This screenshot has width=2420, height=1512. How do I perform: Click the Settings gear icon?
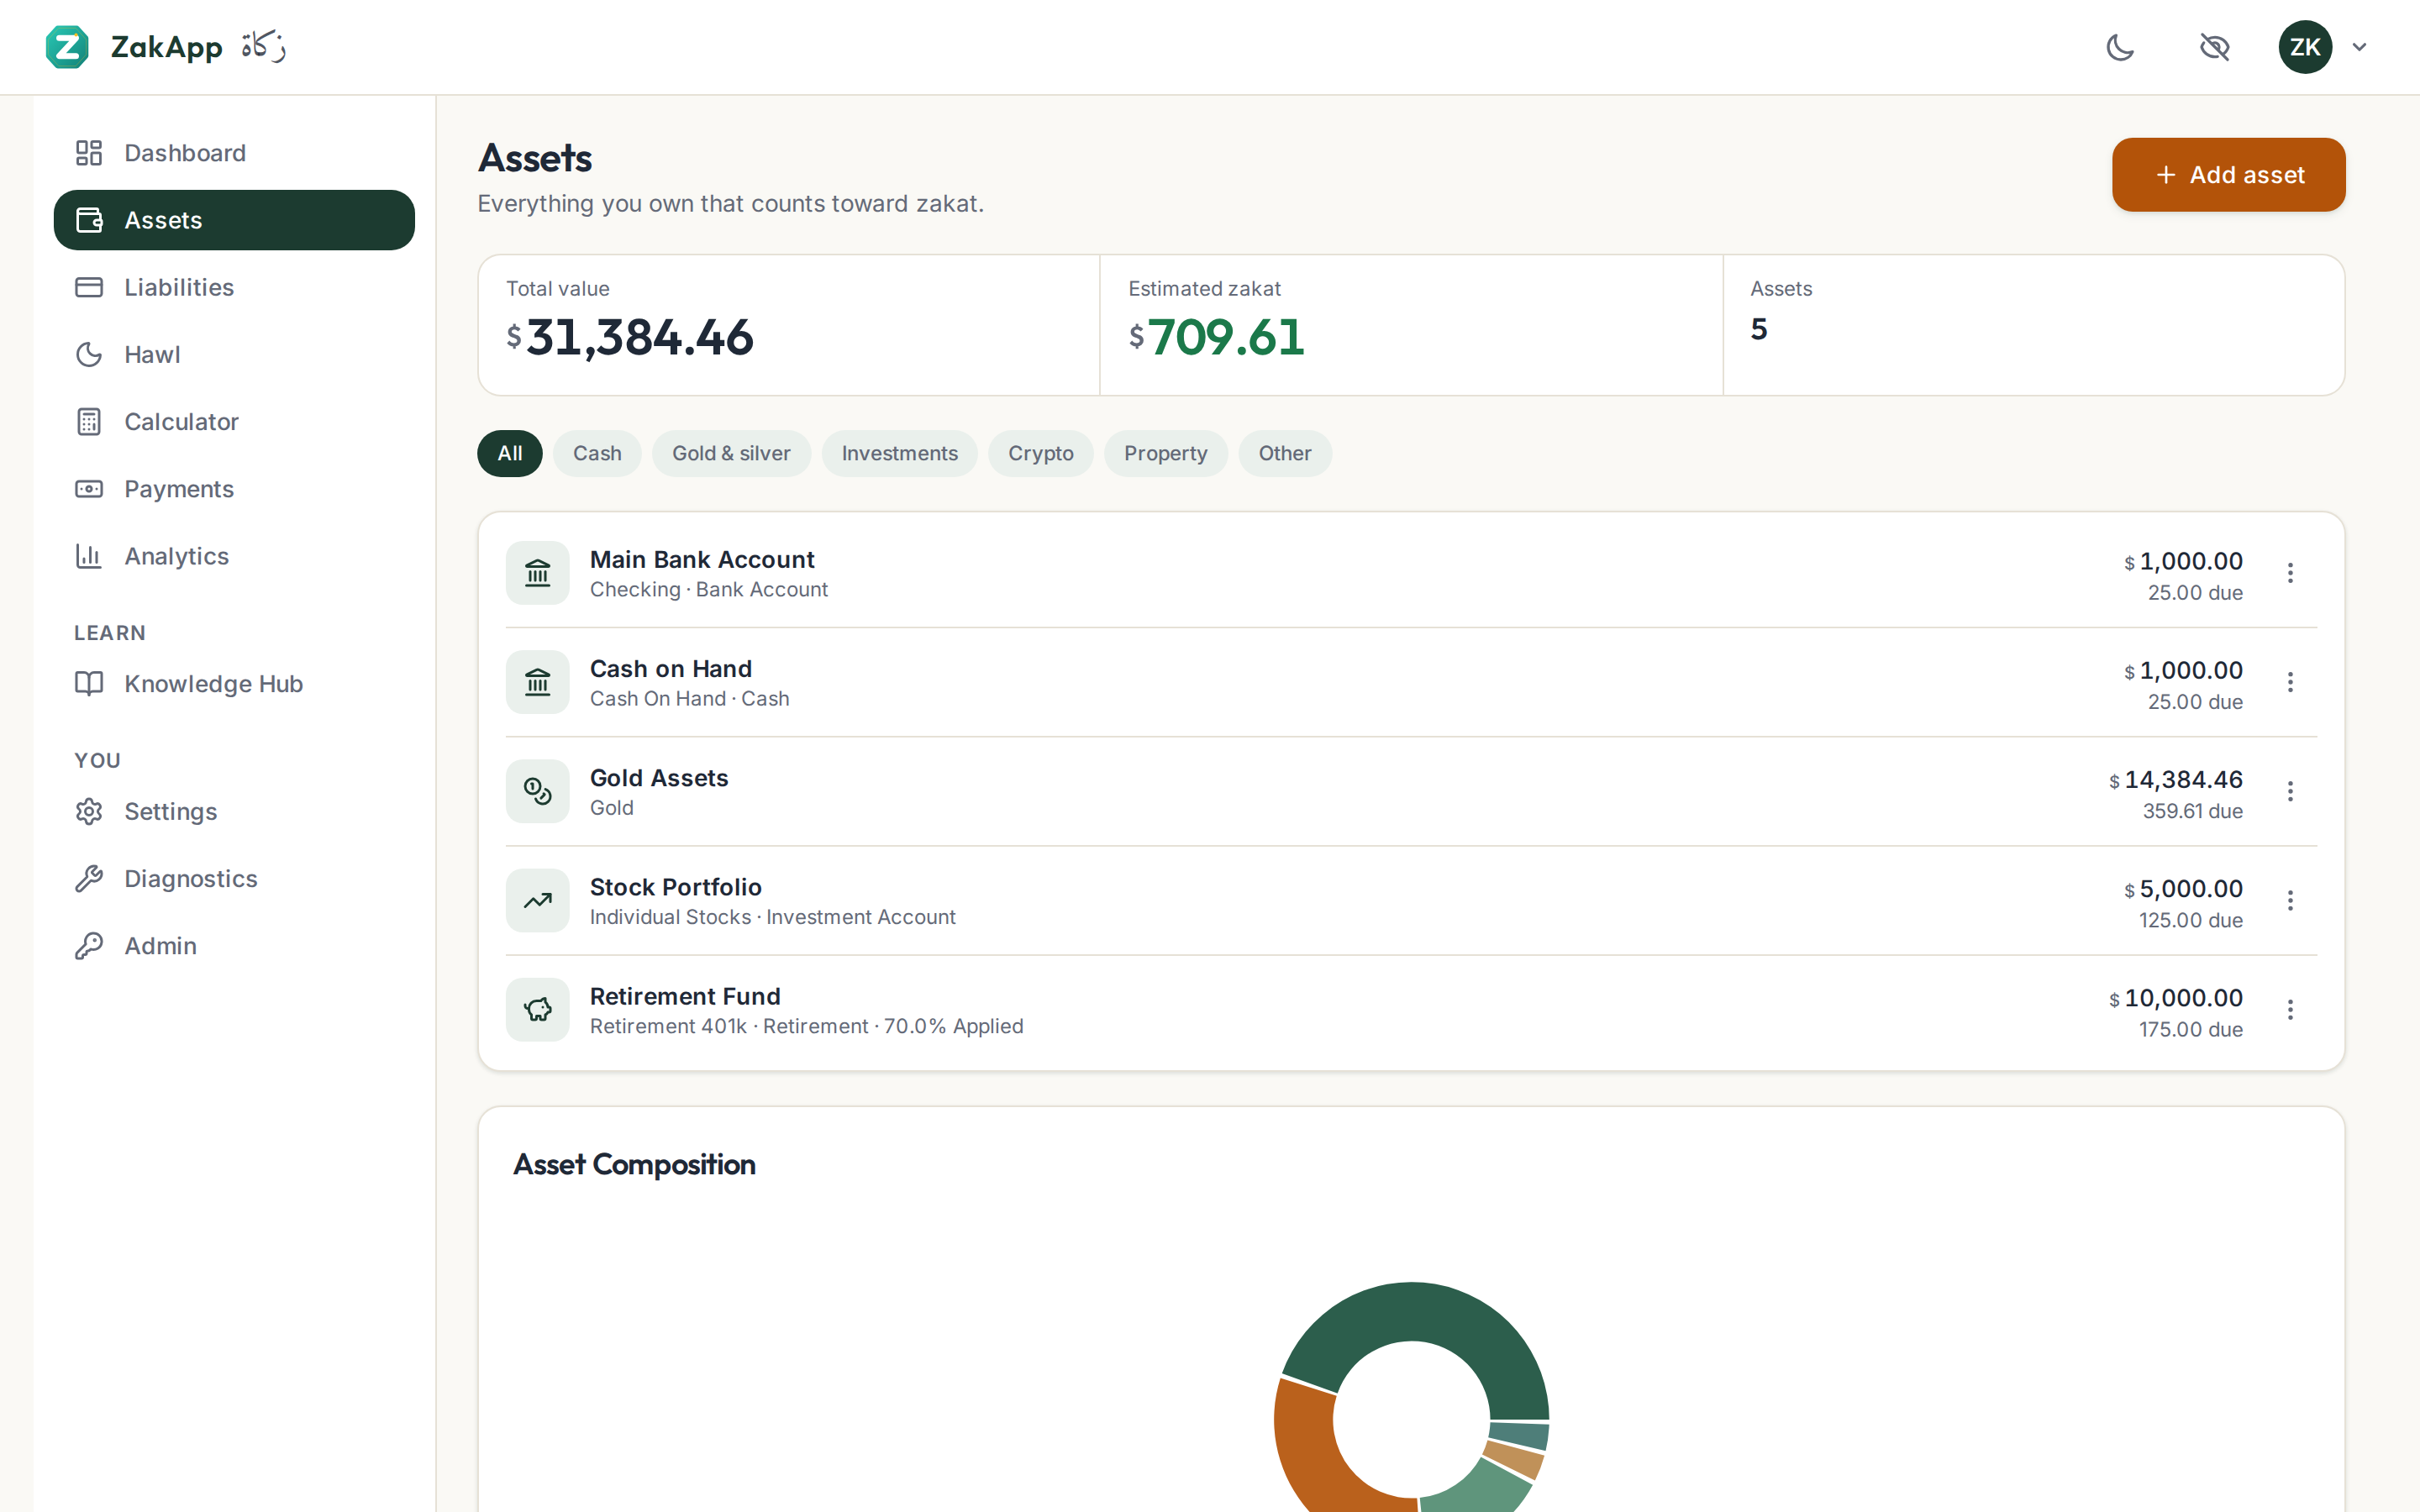pos(89,811)
